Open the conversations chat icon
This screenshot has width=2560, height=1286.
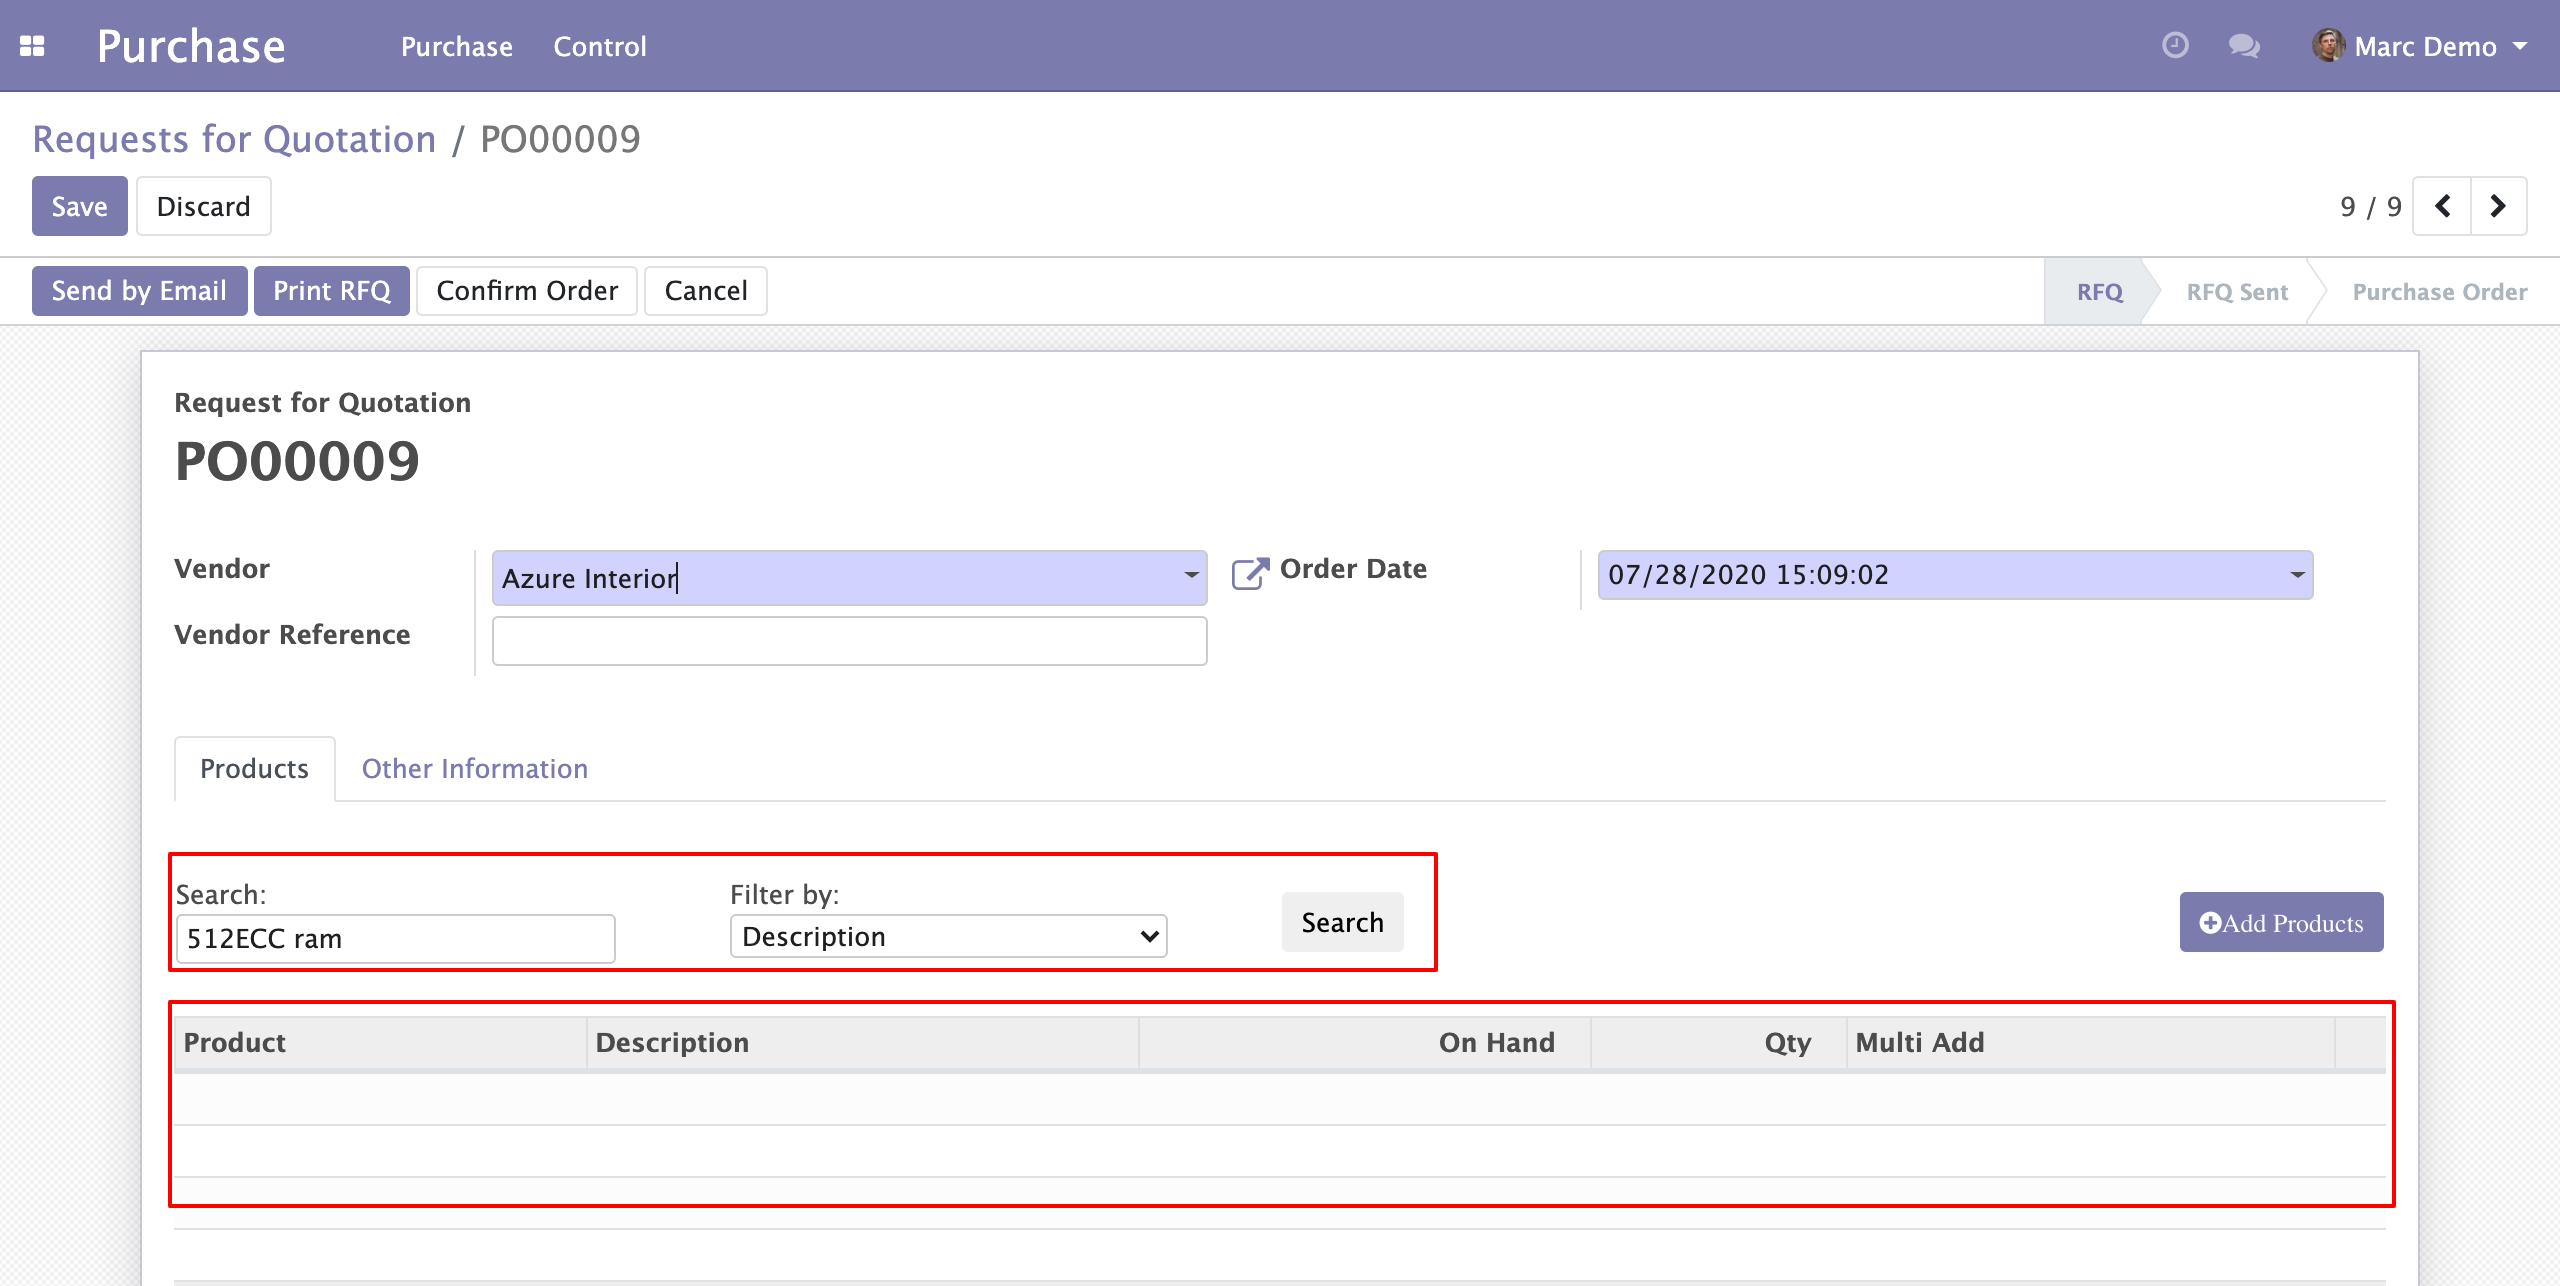[2244, 46]
